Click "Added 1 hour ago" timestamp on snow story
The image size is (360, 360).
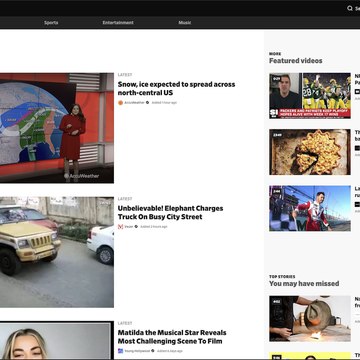click(x=164, y=103)
